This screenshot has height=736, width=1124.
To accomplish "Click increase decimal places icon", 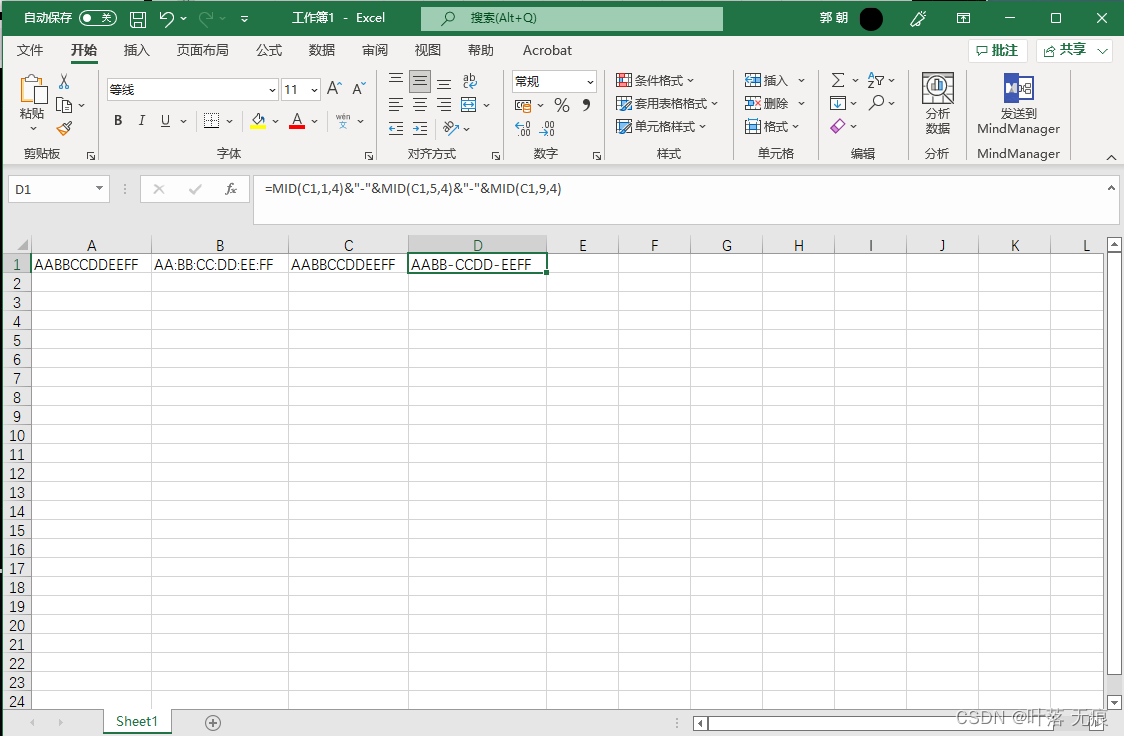I will pyautogui.click(x=523, y=128).
